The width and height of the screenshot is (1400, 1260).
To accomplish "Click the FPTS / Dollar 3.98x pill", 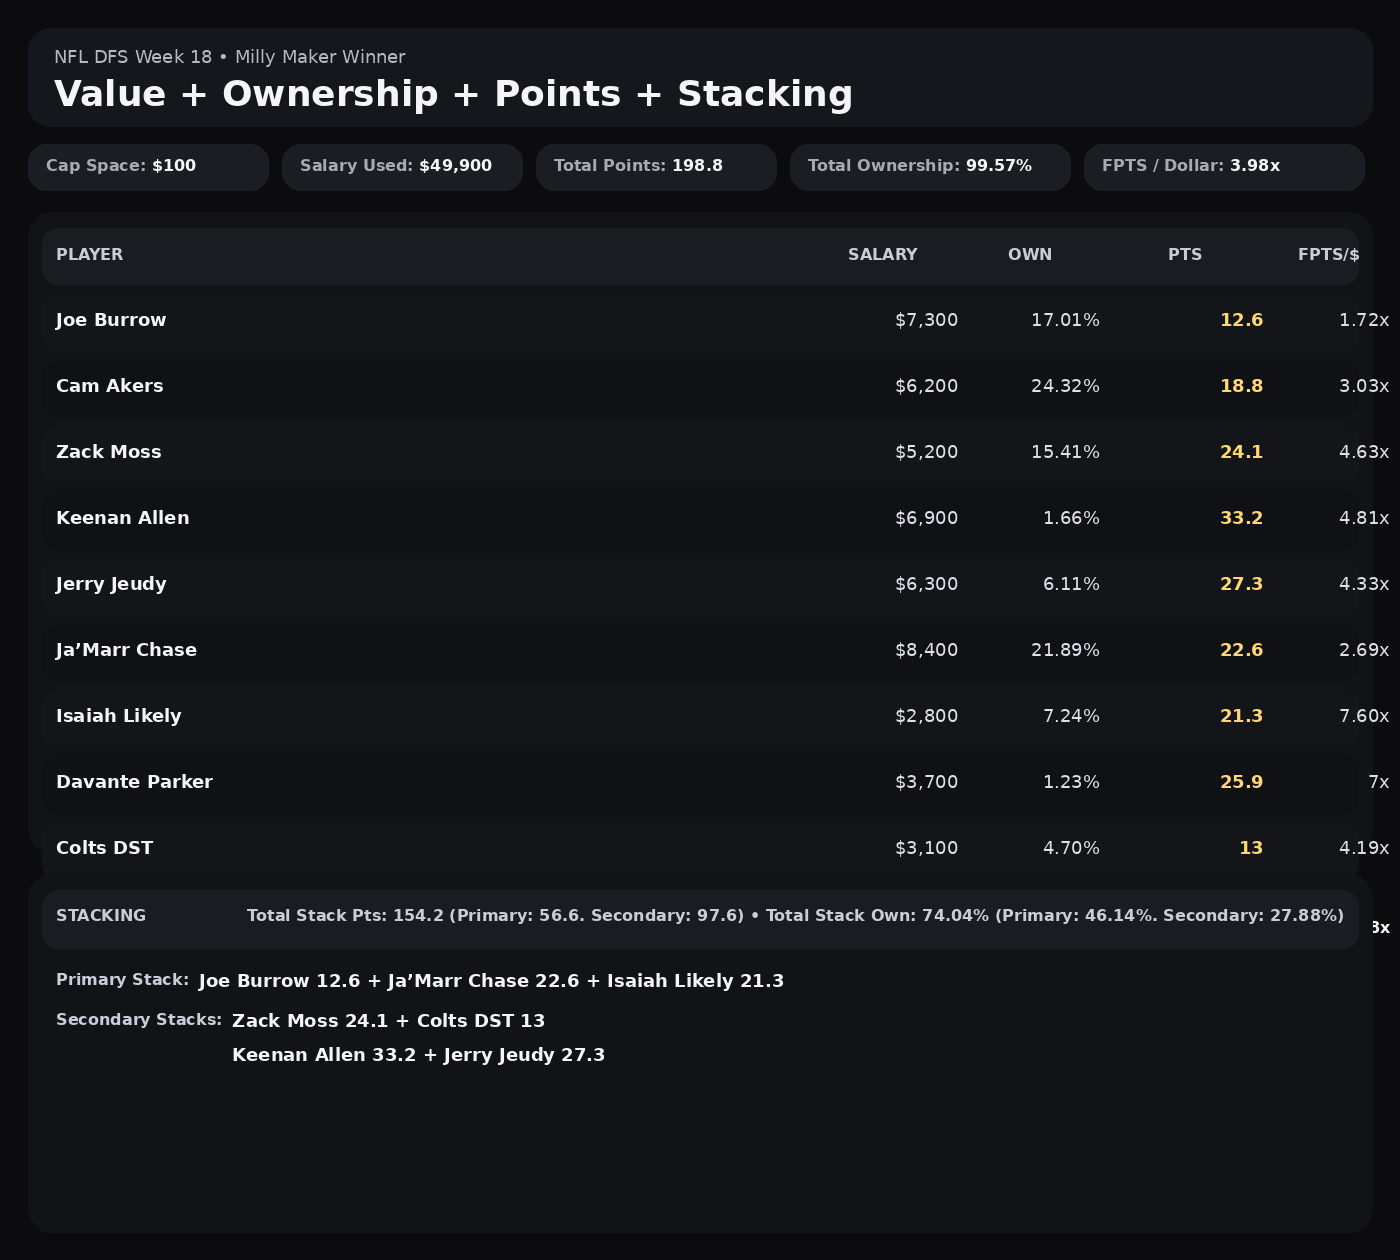I will pos(1224,167).
